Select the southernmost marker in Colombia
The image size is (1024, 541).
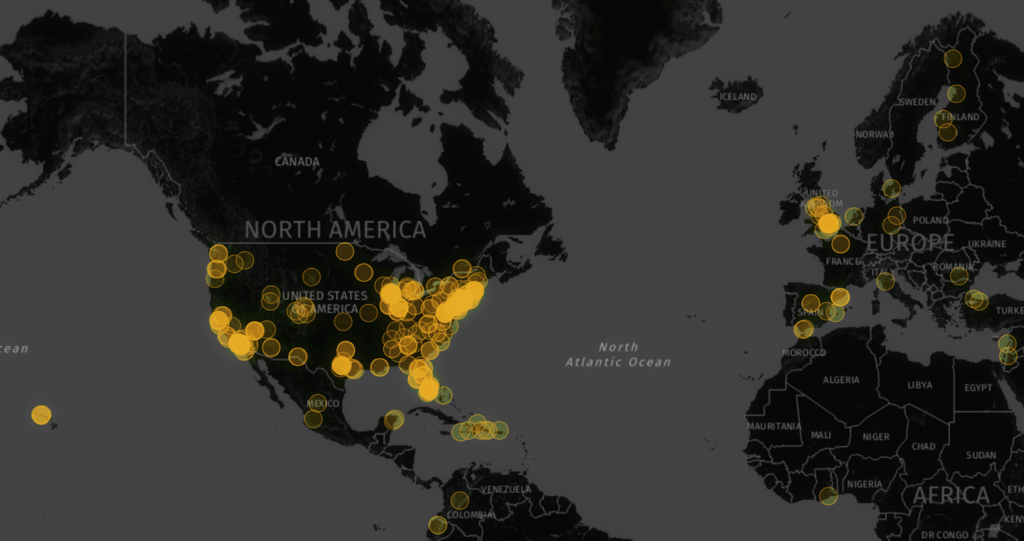point(437,525)
